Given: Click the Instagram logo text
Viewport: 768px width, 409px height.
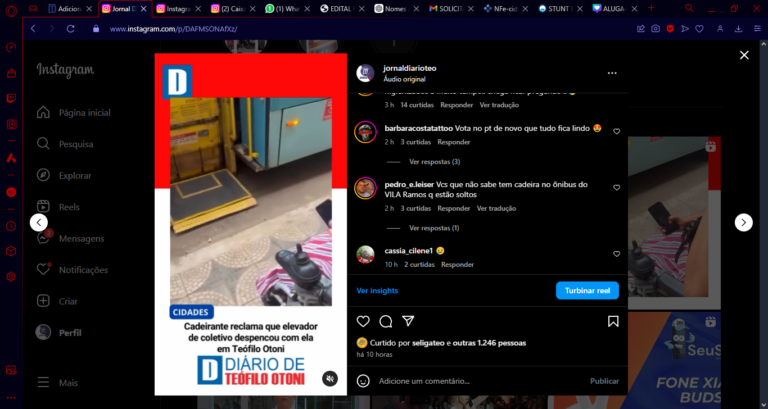Looking at the screenshot, I should click(65, 70).
